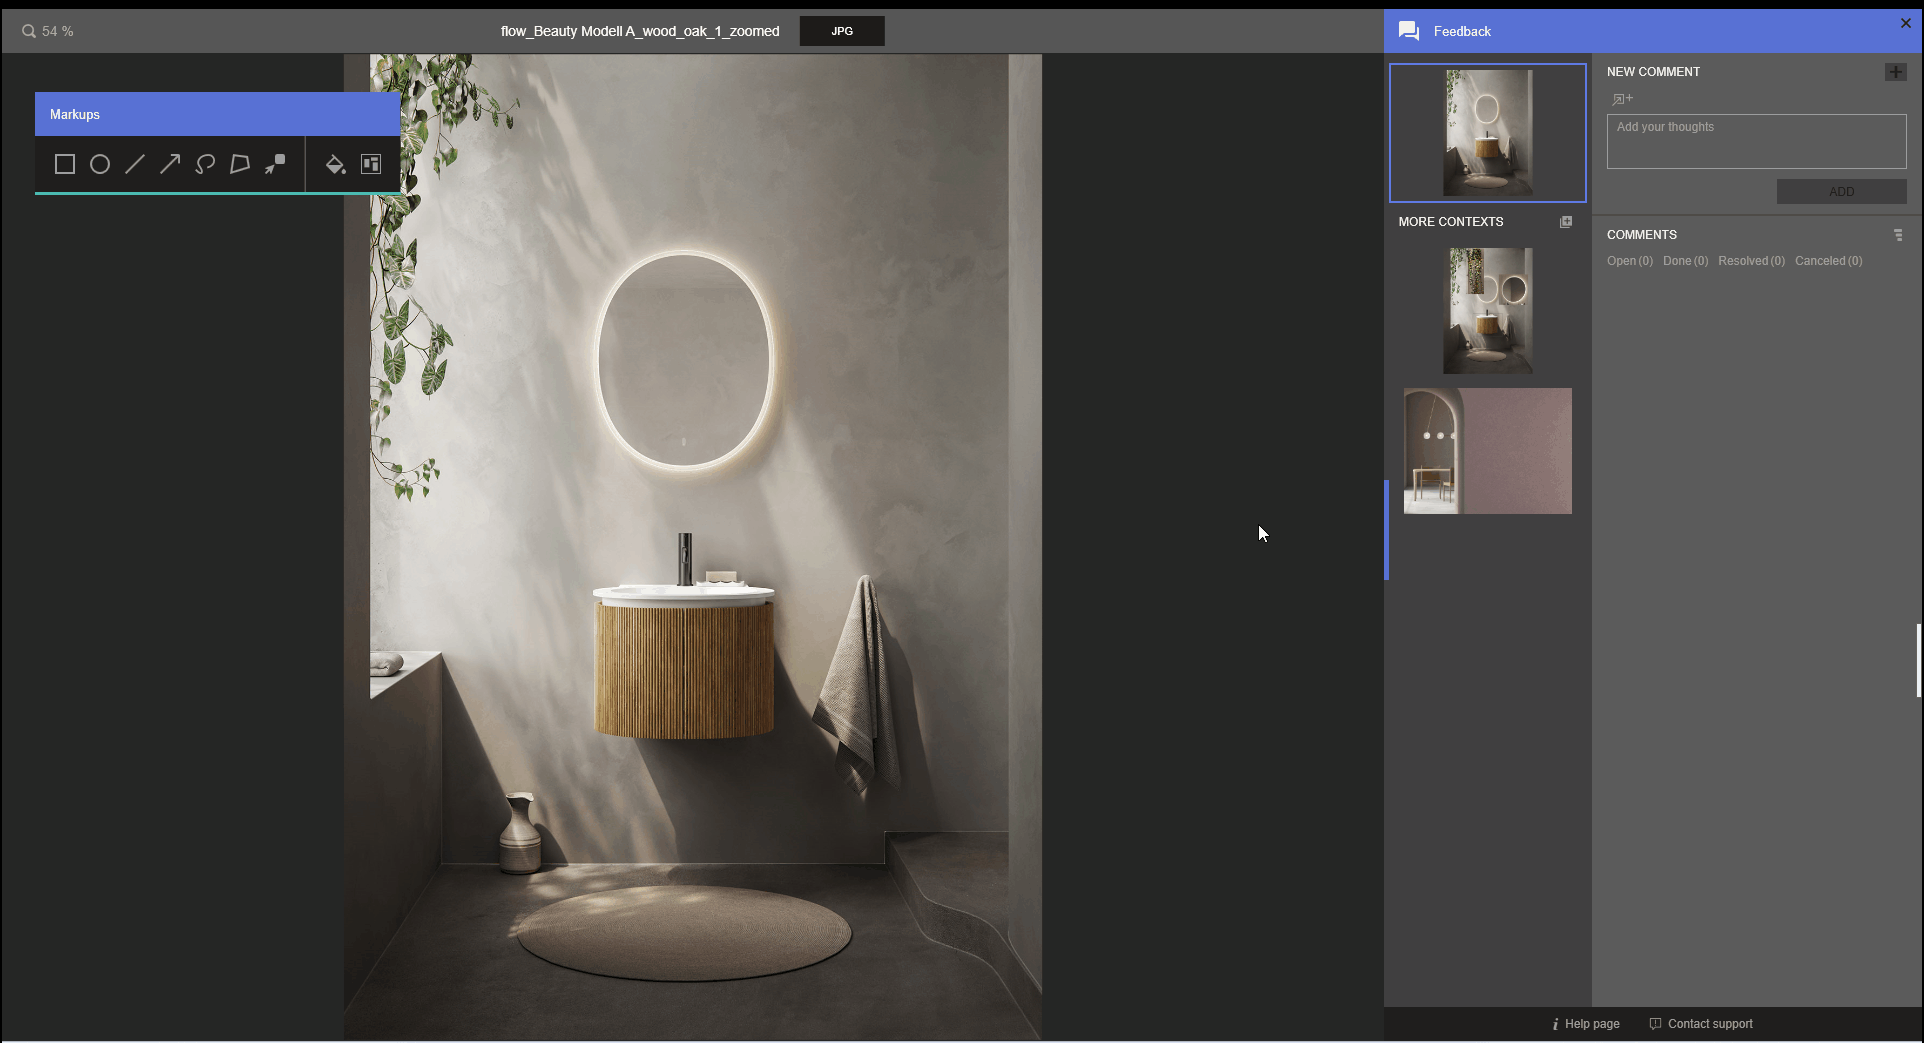
Task: Filter comments by Resolved (0)
Action: 1752,261
